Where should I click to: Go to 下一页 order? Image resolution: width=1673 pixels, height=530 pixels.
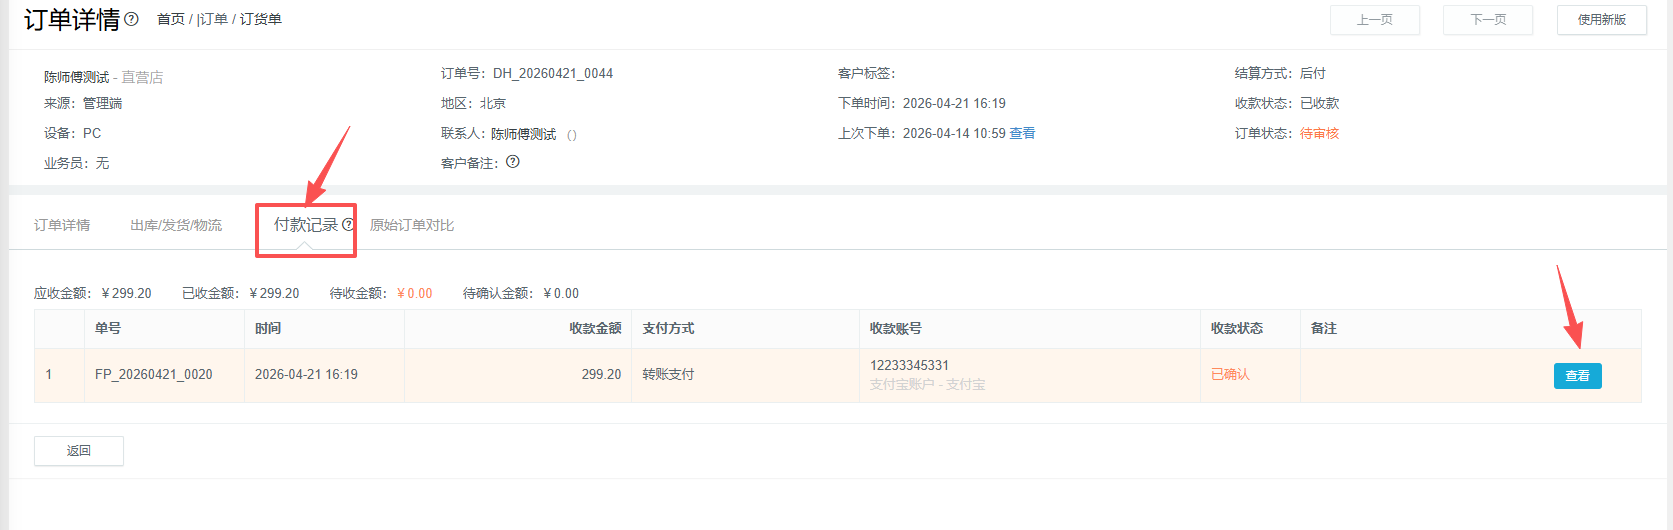[1488, 20]
